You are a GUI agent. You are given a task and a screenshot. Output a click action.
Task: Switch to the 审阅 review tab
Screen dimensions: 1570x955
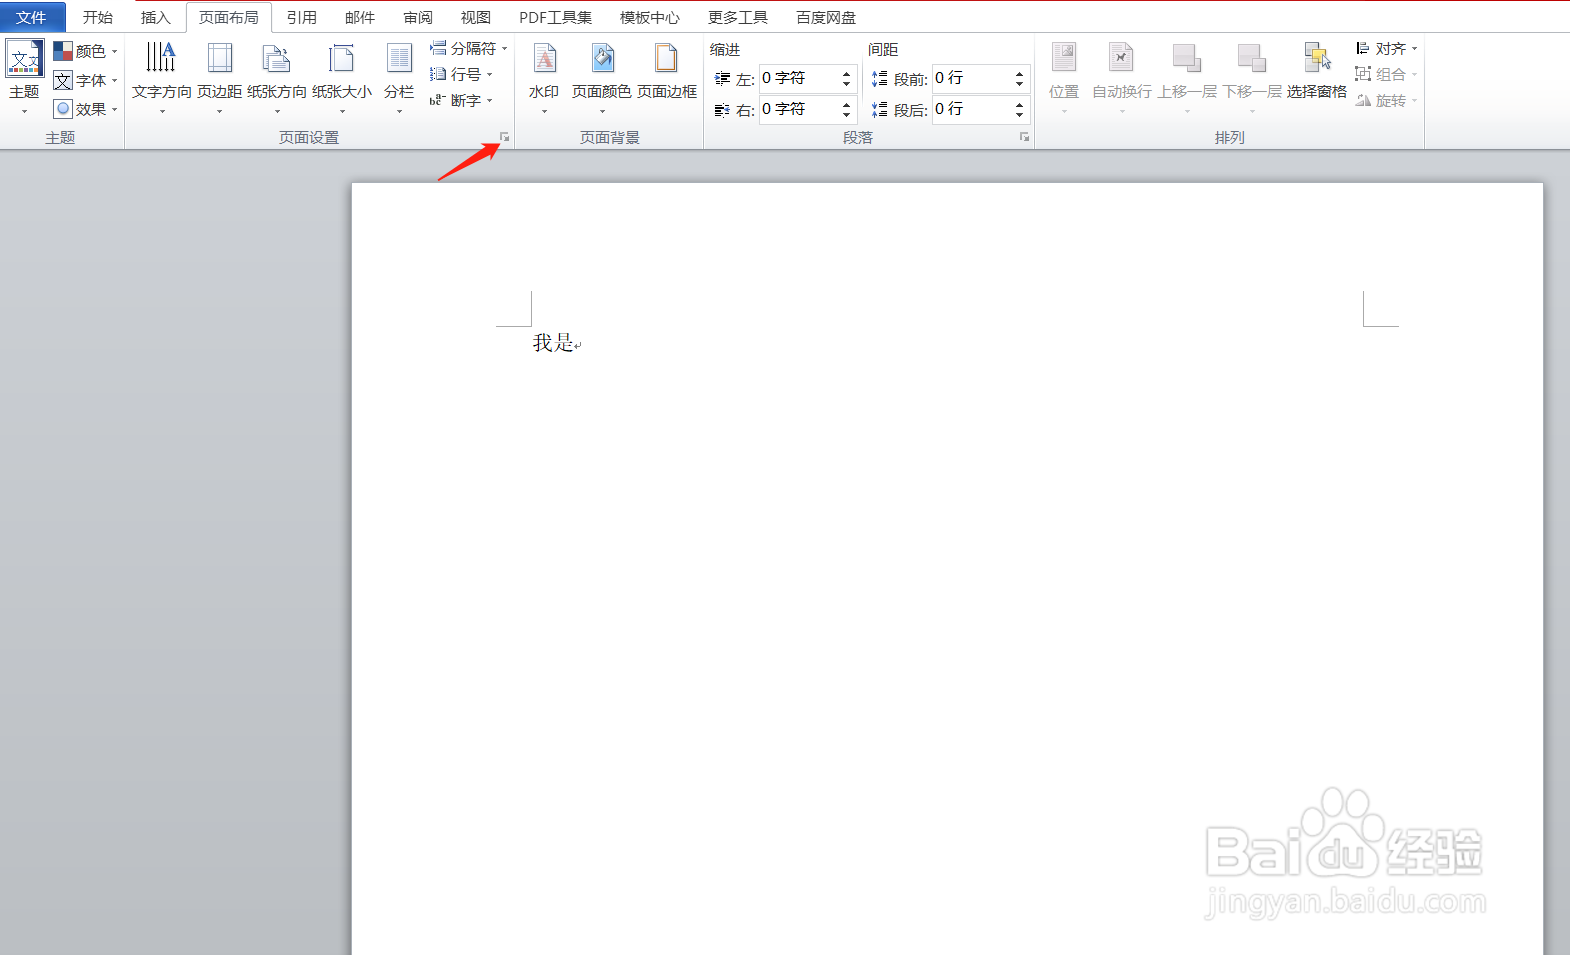click(x=418, y=17)
